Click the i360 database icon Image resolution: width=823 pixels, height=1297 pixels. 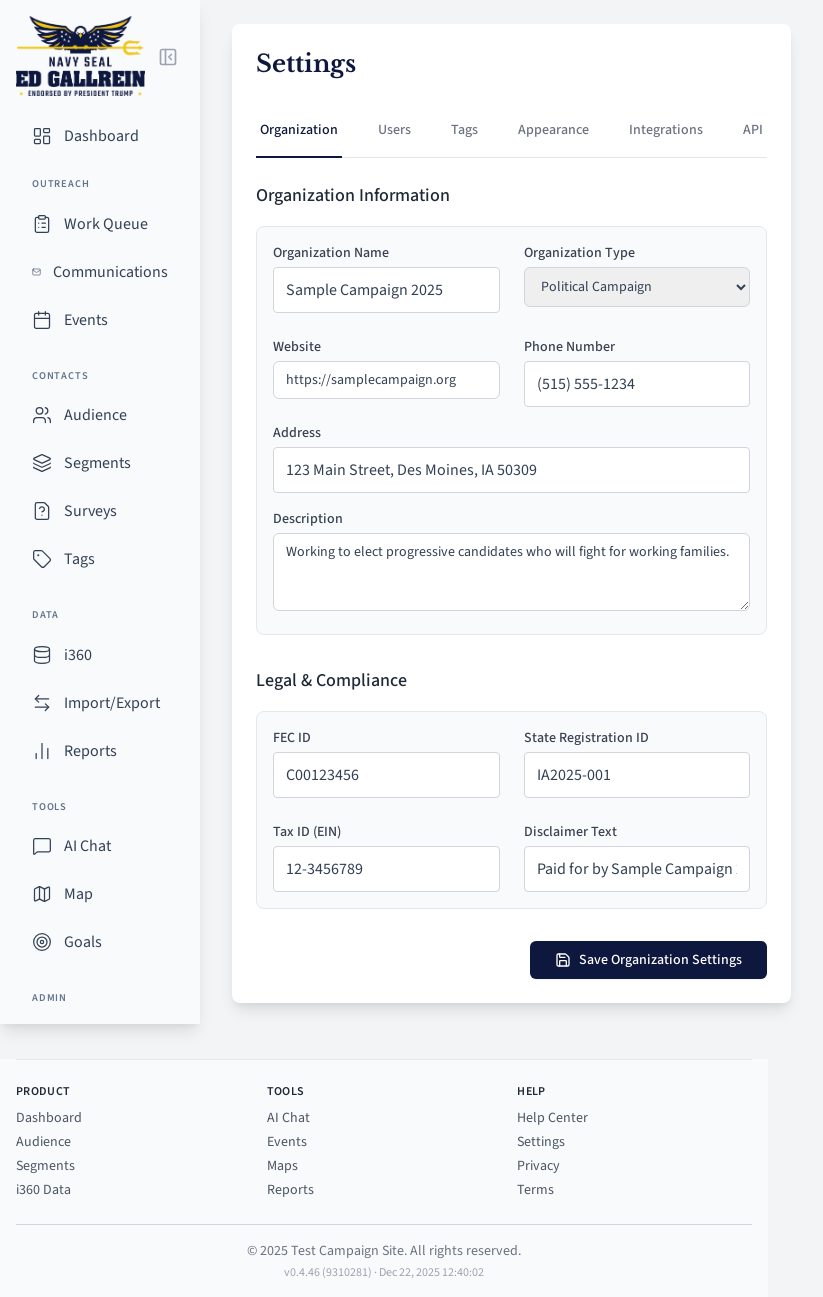coord(42,655)
